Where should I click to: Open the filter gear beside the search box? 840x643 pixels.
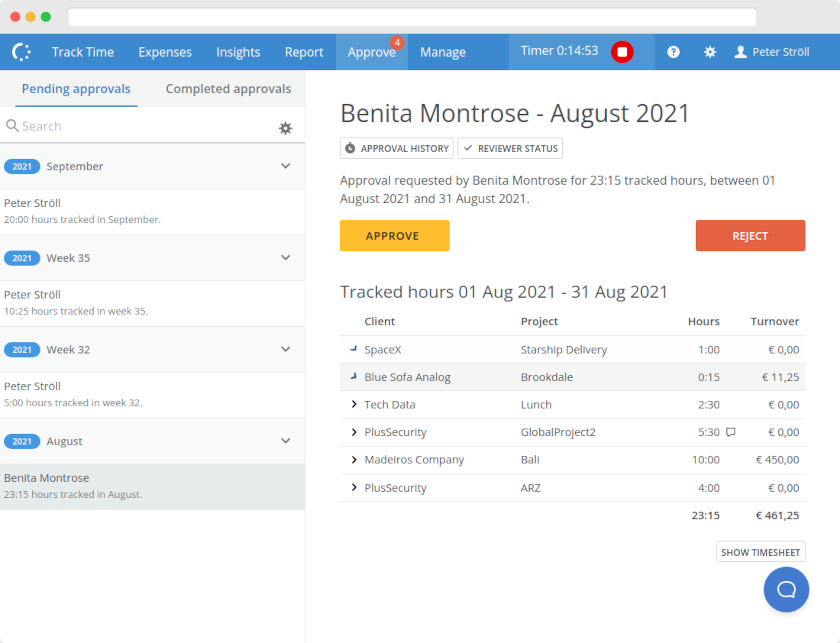point(285,128)
